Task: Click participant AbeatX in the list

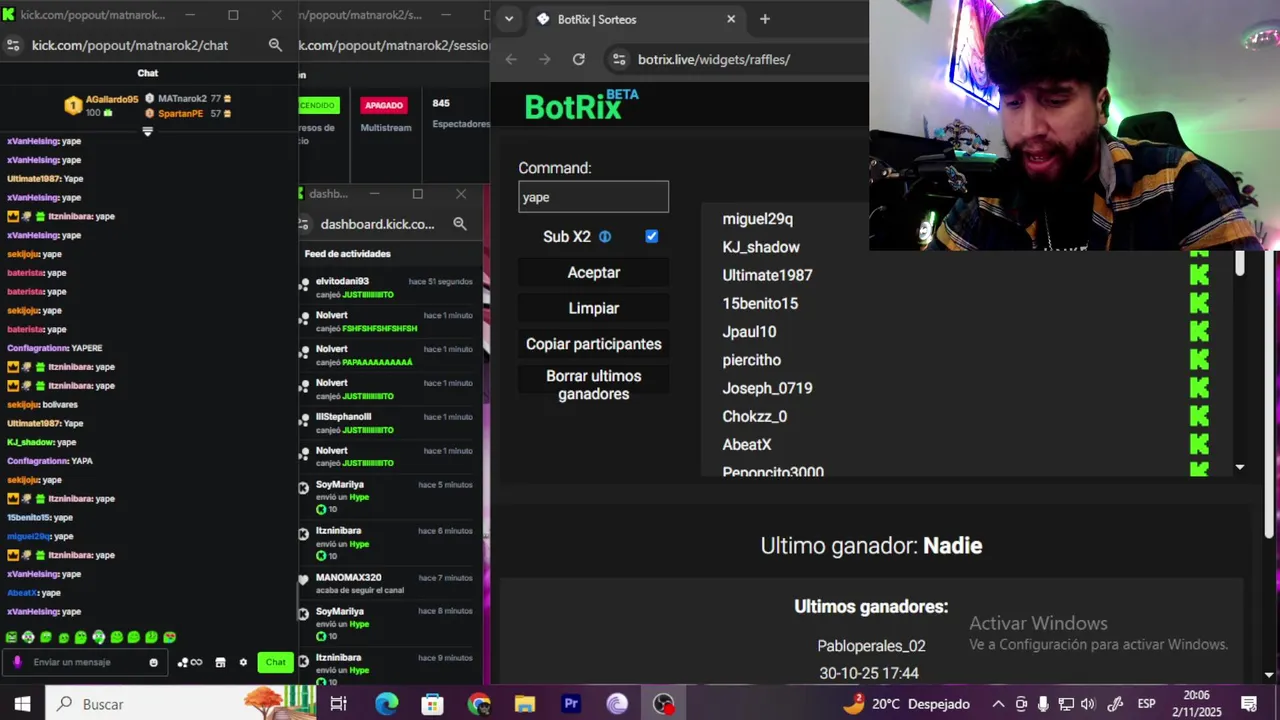Action: 747,445
